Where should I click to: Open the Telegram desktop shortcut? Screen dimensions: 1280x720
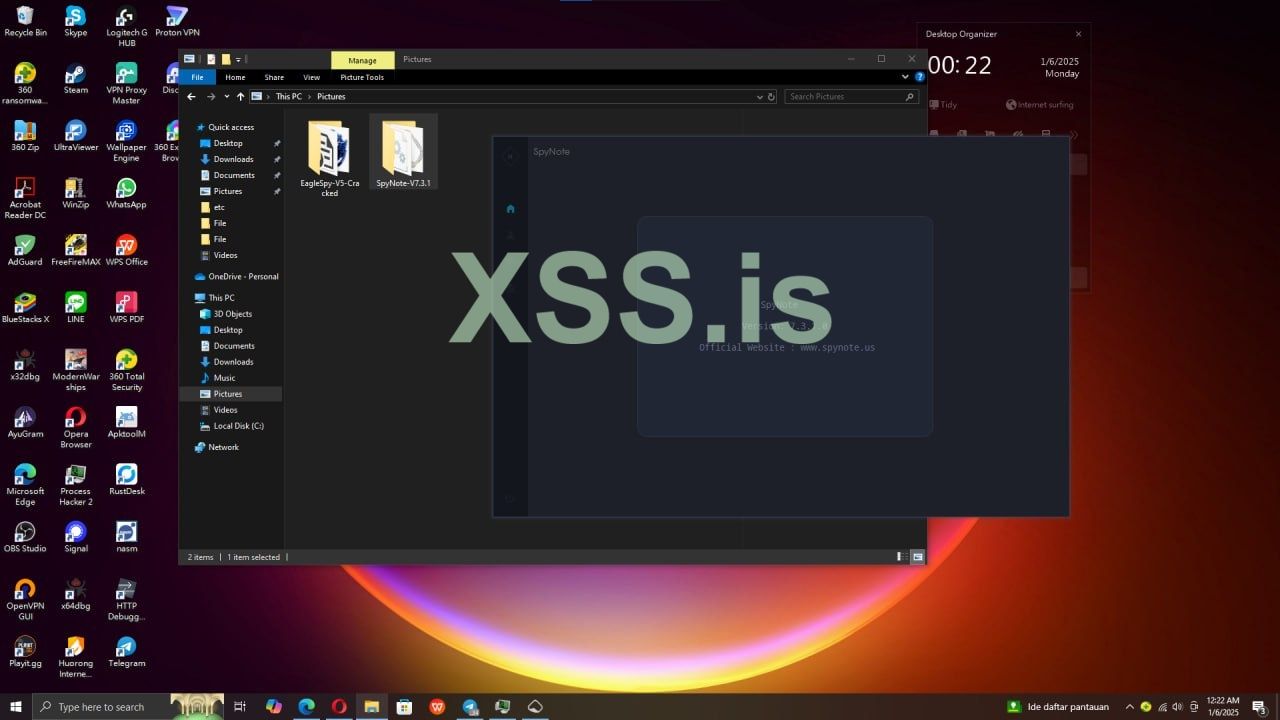126,652
